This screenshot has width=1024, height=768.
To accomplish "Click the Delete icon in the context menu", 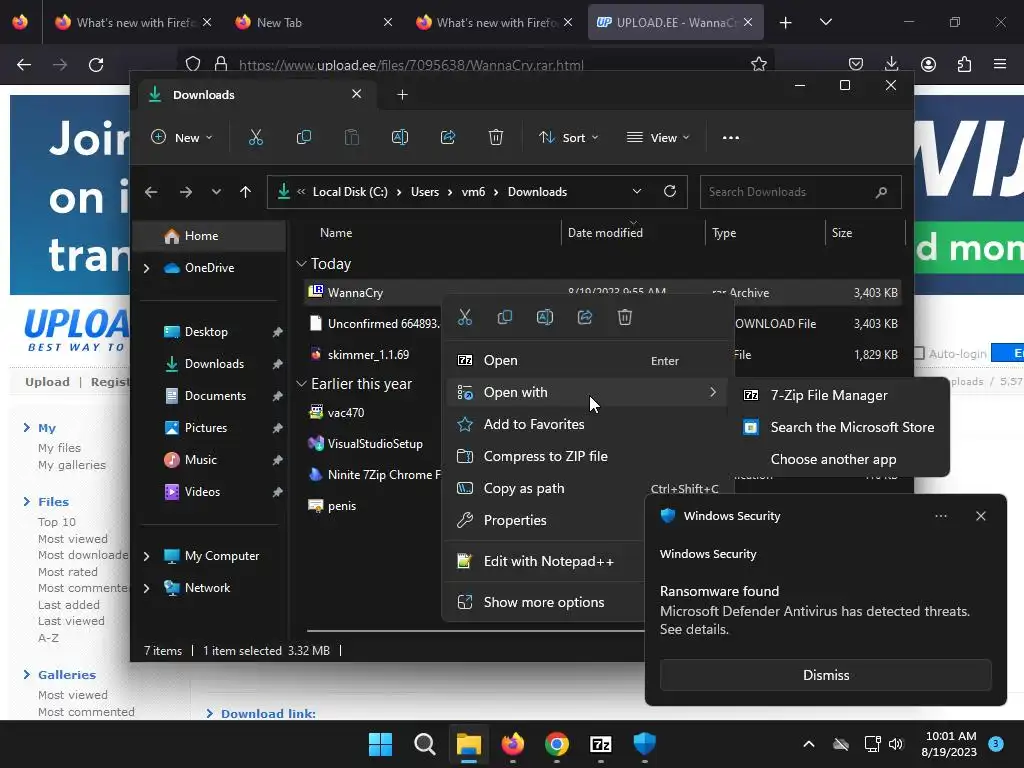I will 625,317.
